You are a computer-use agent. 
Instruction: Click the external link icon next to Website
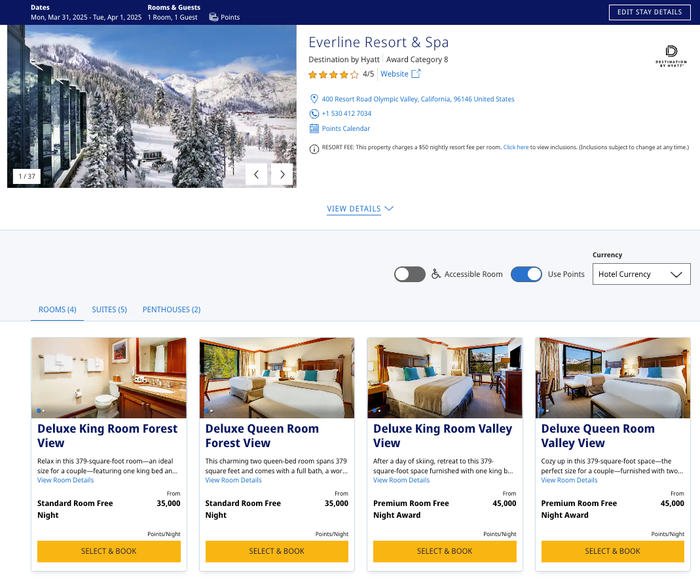[x=416, y=74]
